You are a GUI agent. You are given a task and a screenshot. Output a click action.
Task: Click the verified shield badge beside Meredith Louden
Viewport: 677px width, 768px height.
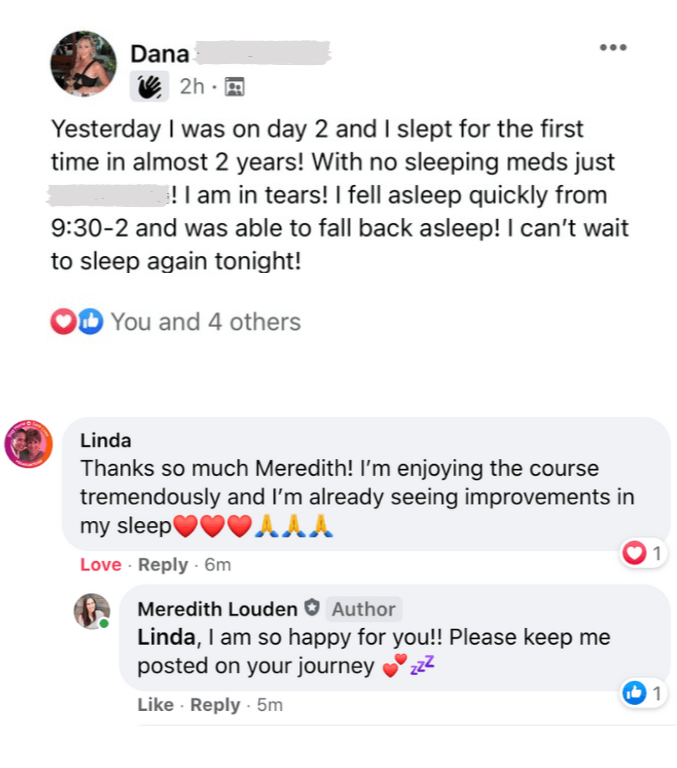[x=312, y=608]
